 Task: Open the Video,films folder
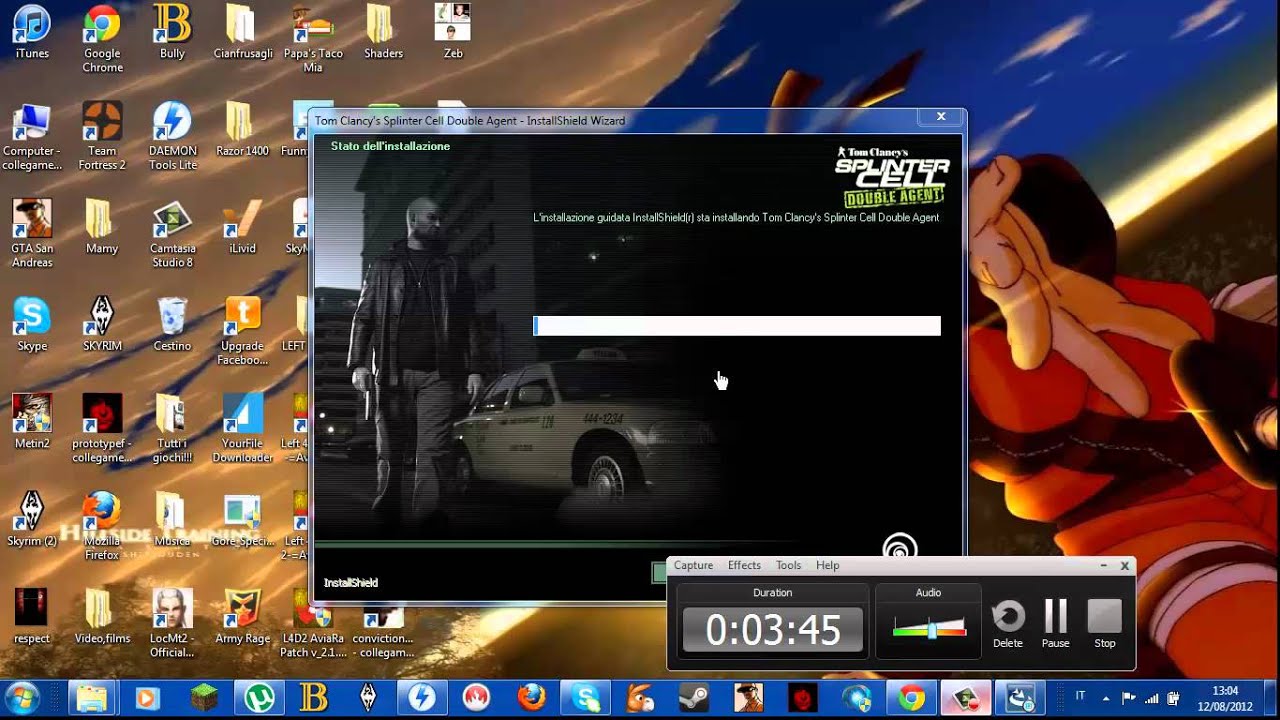102,616
